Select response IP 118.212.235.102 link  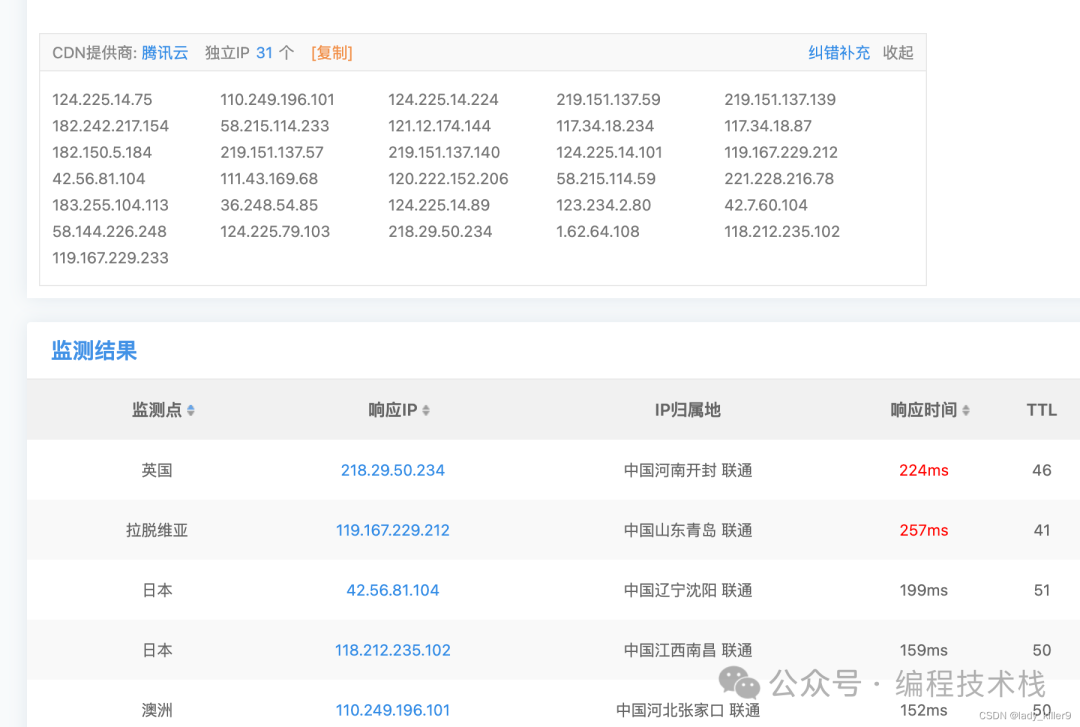coord(392,650)
